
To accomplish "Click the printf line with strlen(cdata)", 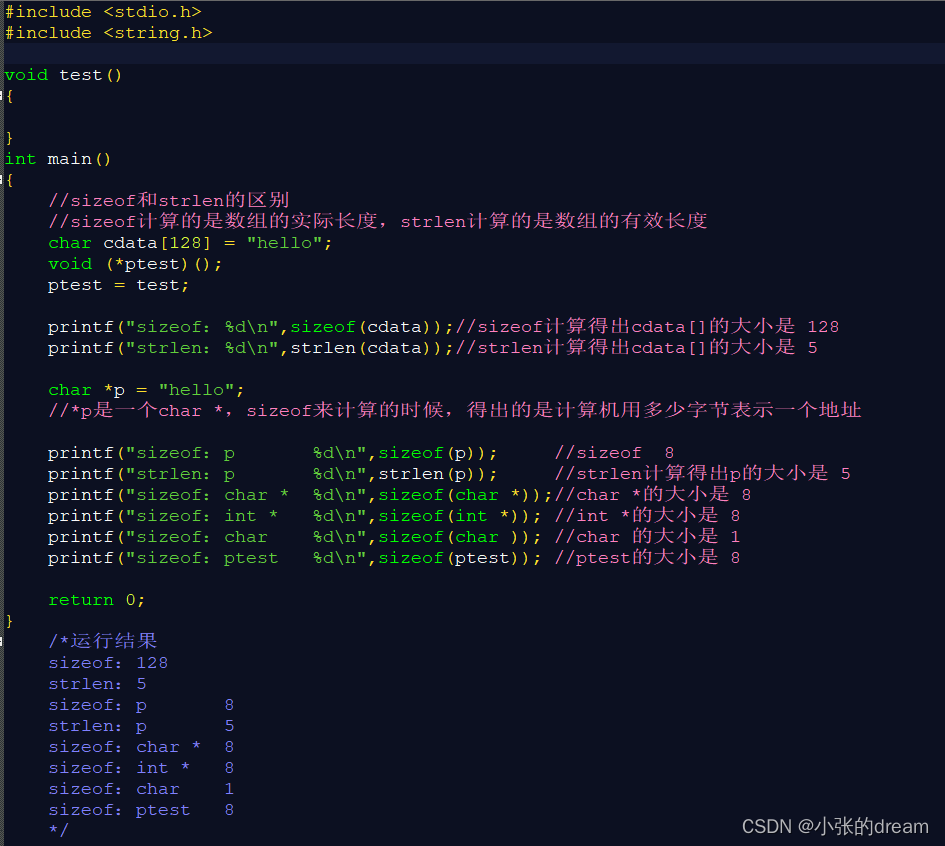I will (433, 348).
